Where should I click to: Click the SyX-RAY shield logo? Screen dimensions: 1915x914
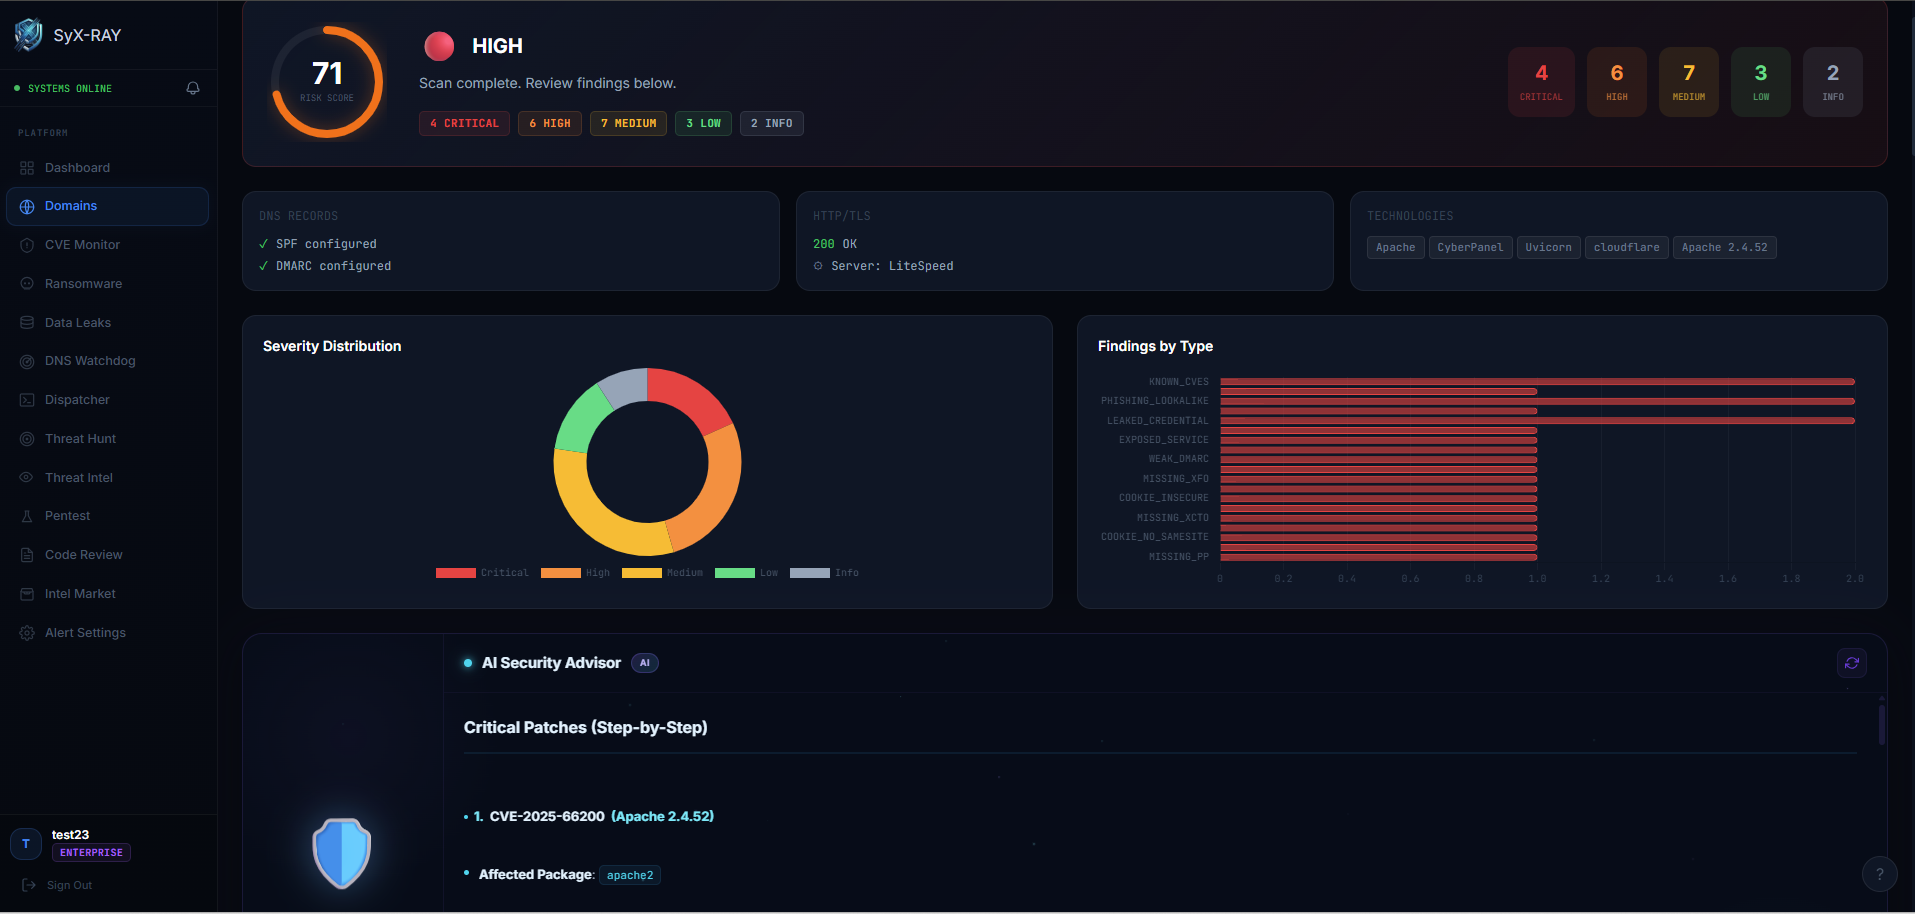28,35
